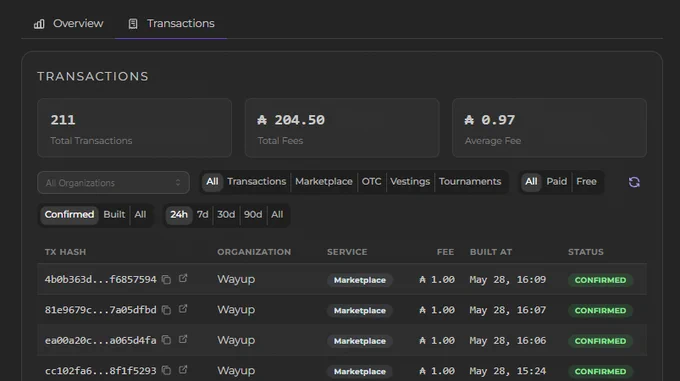The width and height of the screenshot is (680, 381).
Task: Show only Paid transactions
Action: (x=557, y=182)
